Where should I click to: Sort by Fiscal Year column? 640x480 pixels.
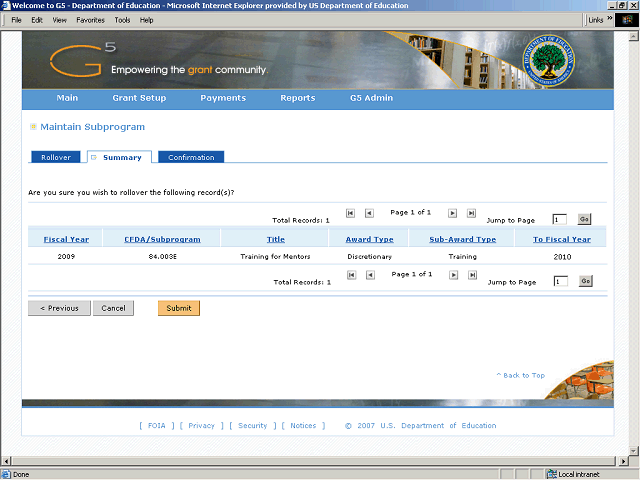pyautogui.click(x=66, y=240)
